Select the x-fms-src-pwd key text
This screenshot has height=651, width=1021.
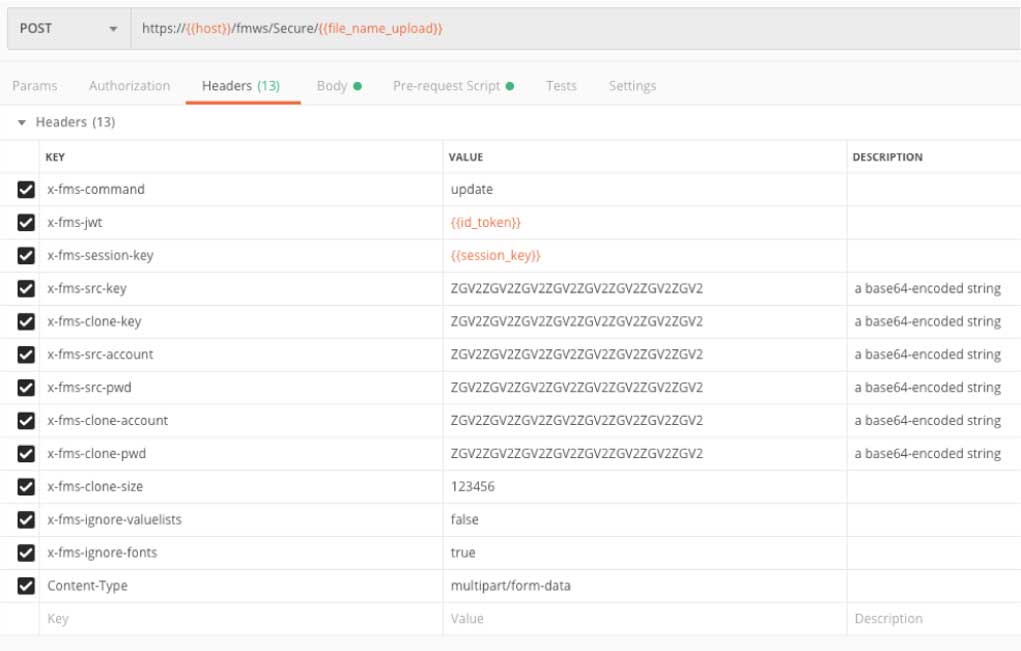coord(89,387)
